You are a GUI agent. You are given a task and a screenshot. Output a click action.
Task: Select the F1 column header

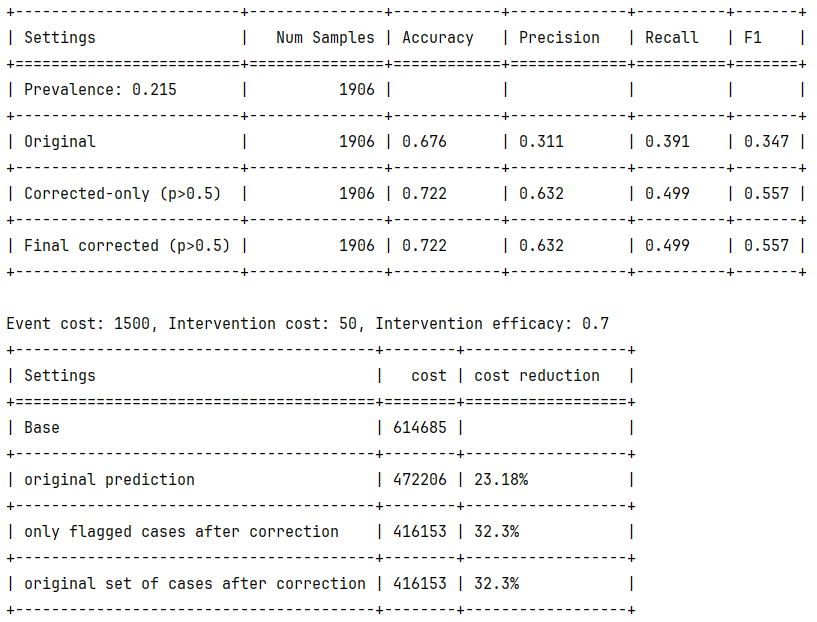point(752,38)
